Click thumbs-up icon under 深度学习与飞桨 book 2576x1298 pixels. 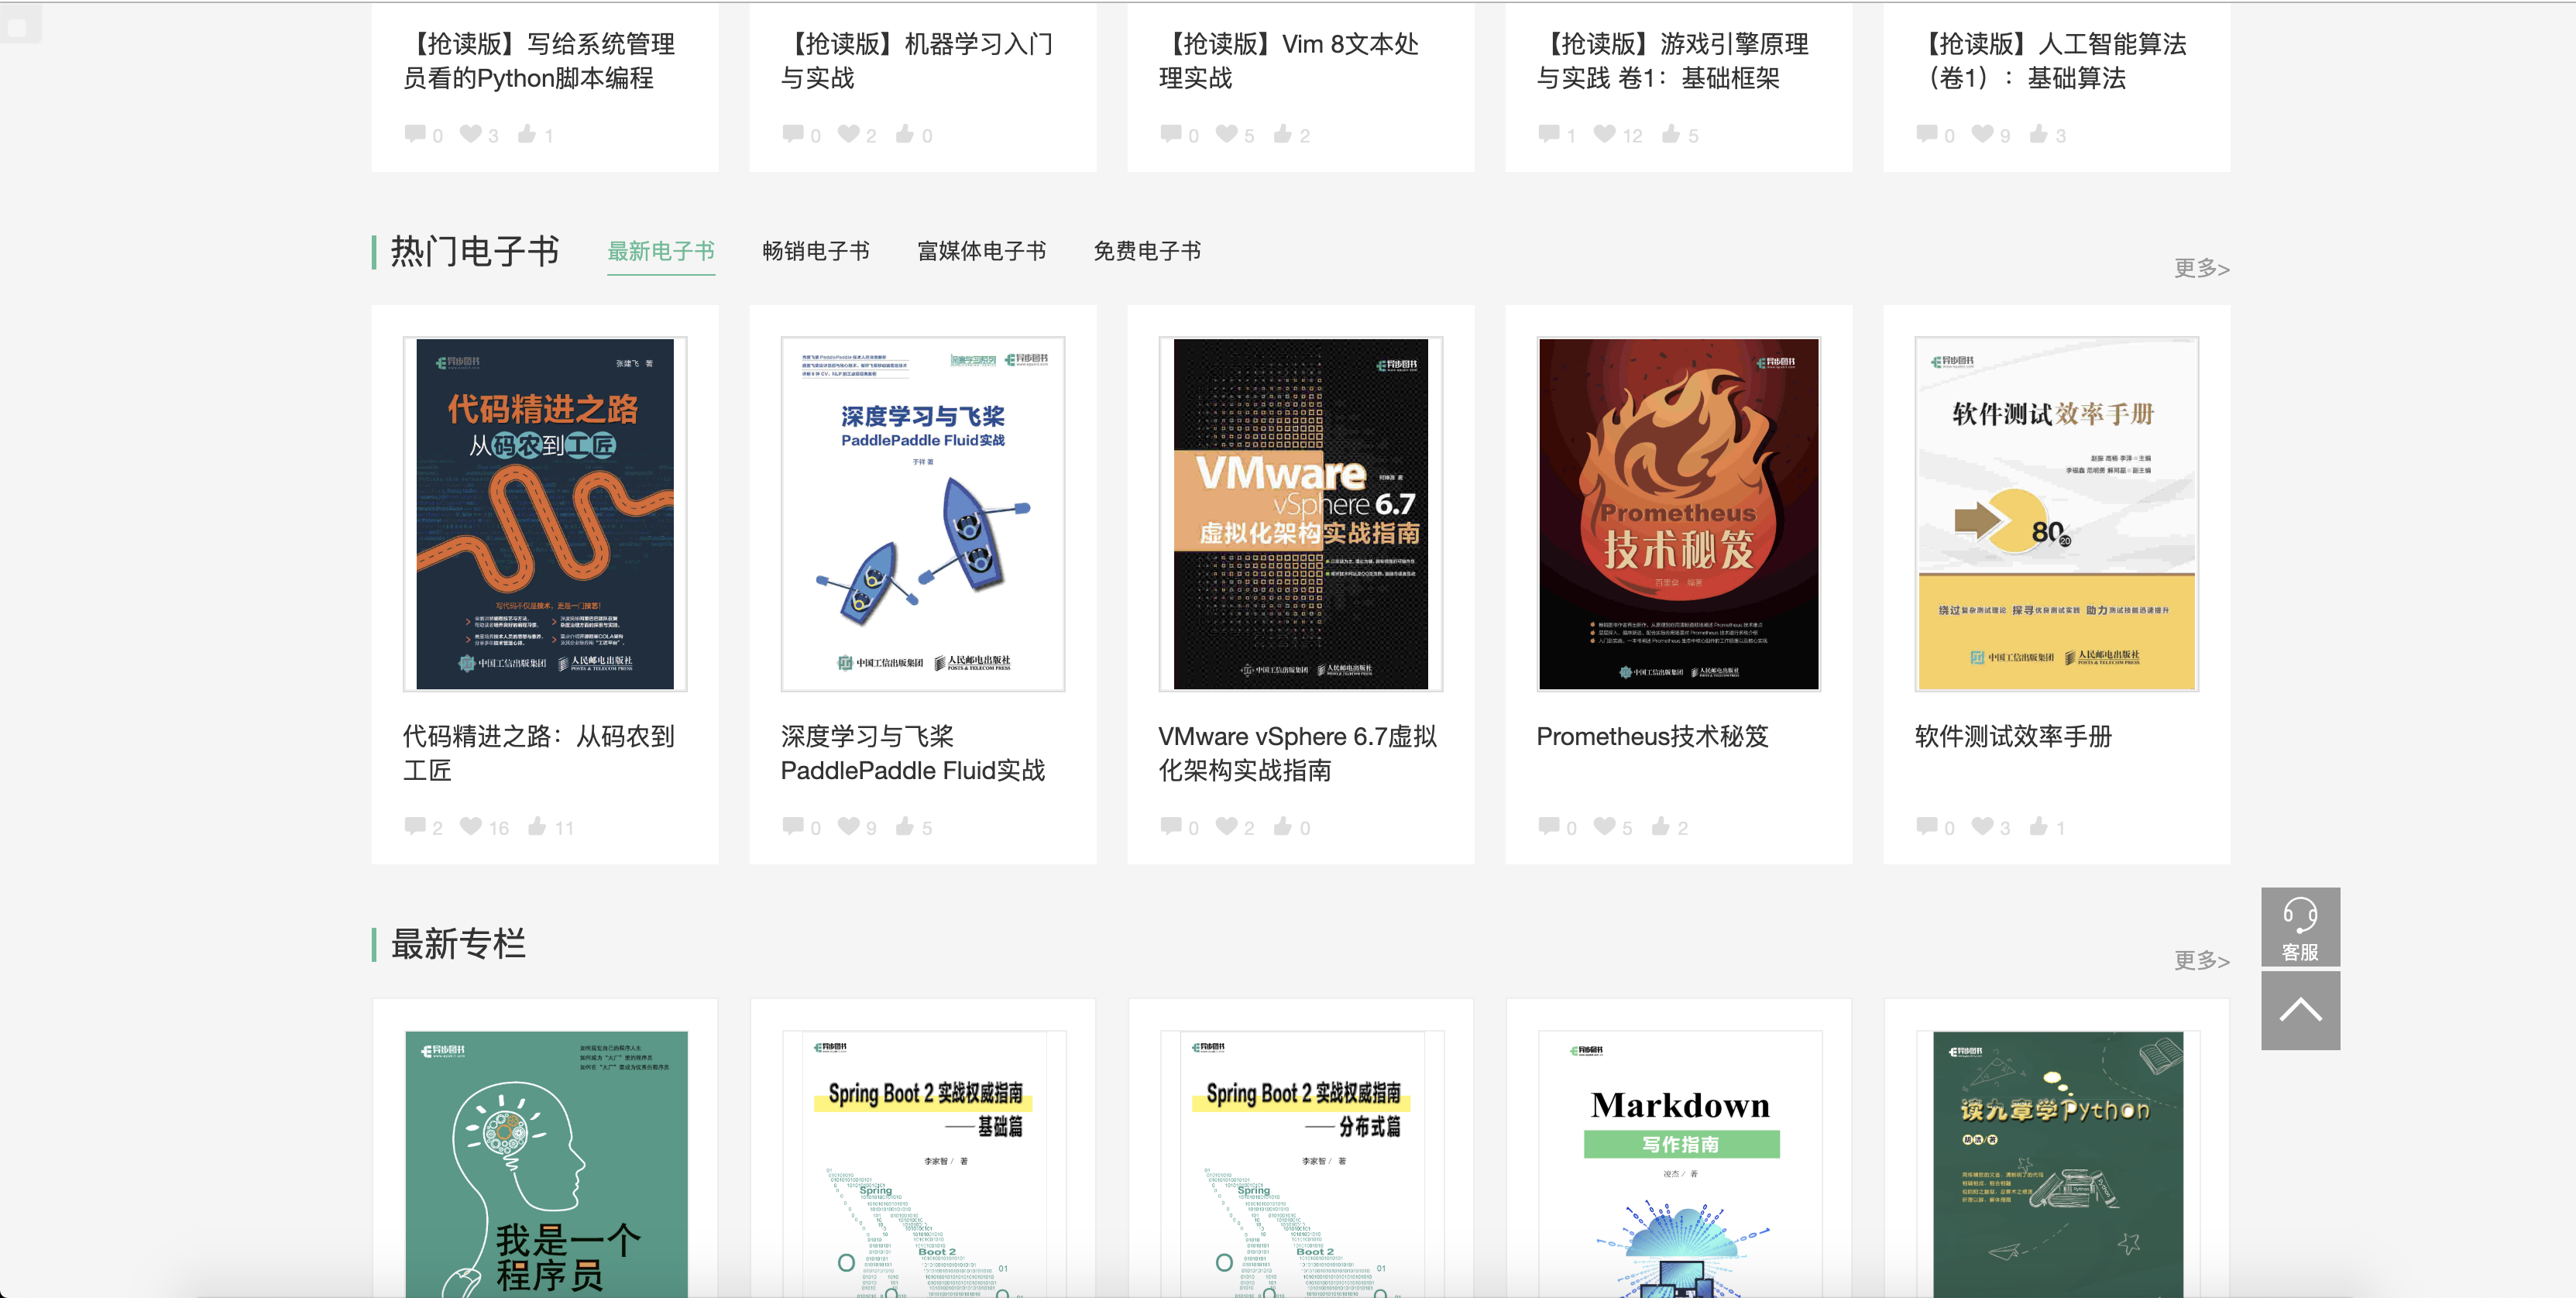[x=905, y=826]
